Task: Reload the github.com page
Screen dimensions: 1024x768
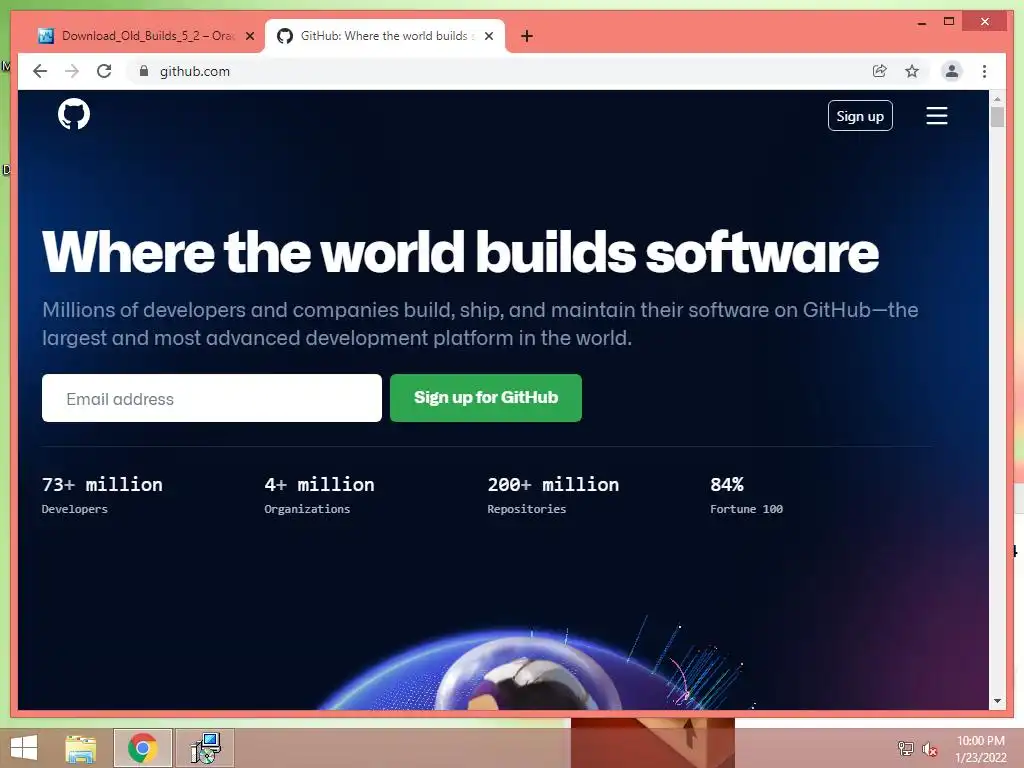Action: click(x=104, y=71)
